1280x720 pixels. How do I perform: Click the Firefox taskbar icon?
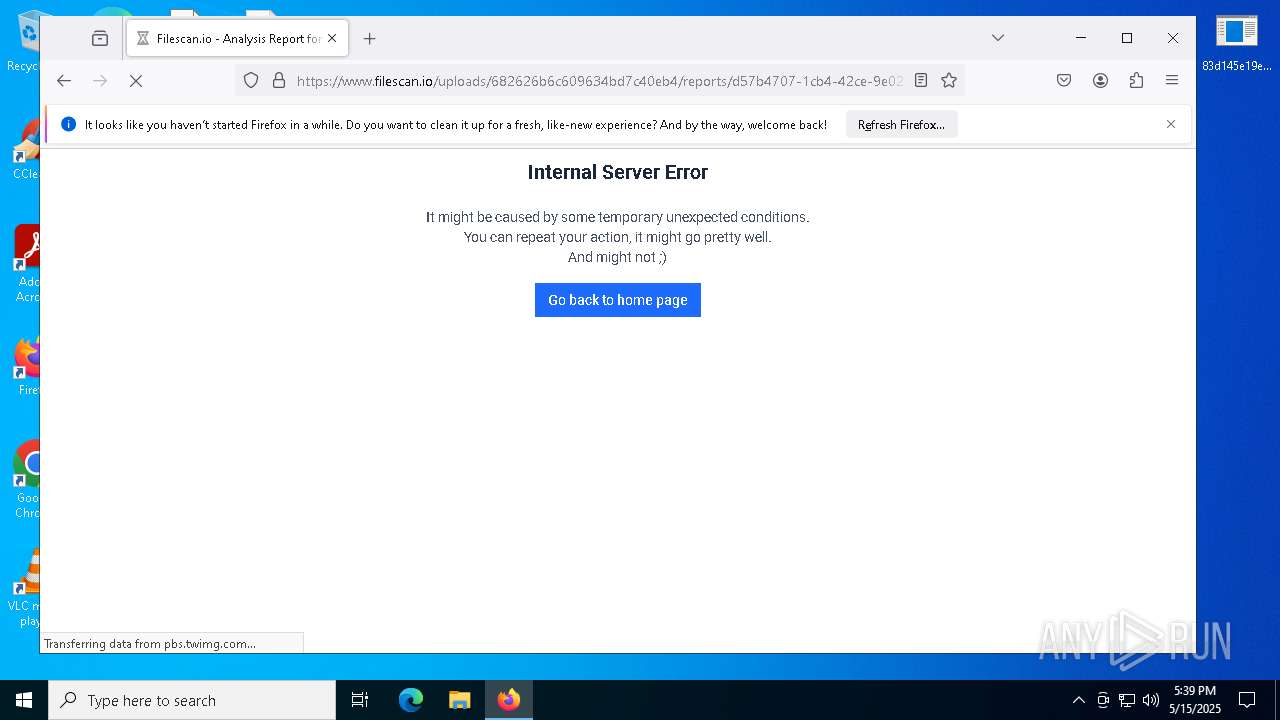[509, 700]
